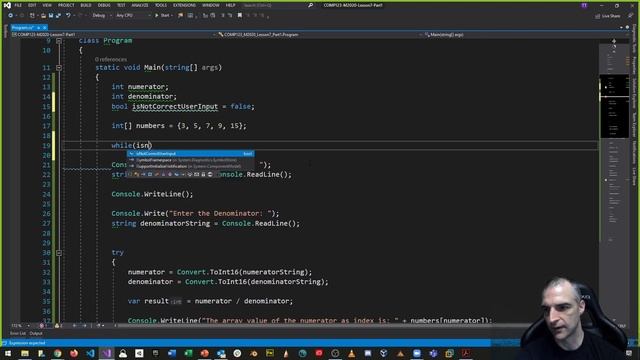Click the Expression expected status message

(x=27, y=343)
